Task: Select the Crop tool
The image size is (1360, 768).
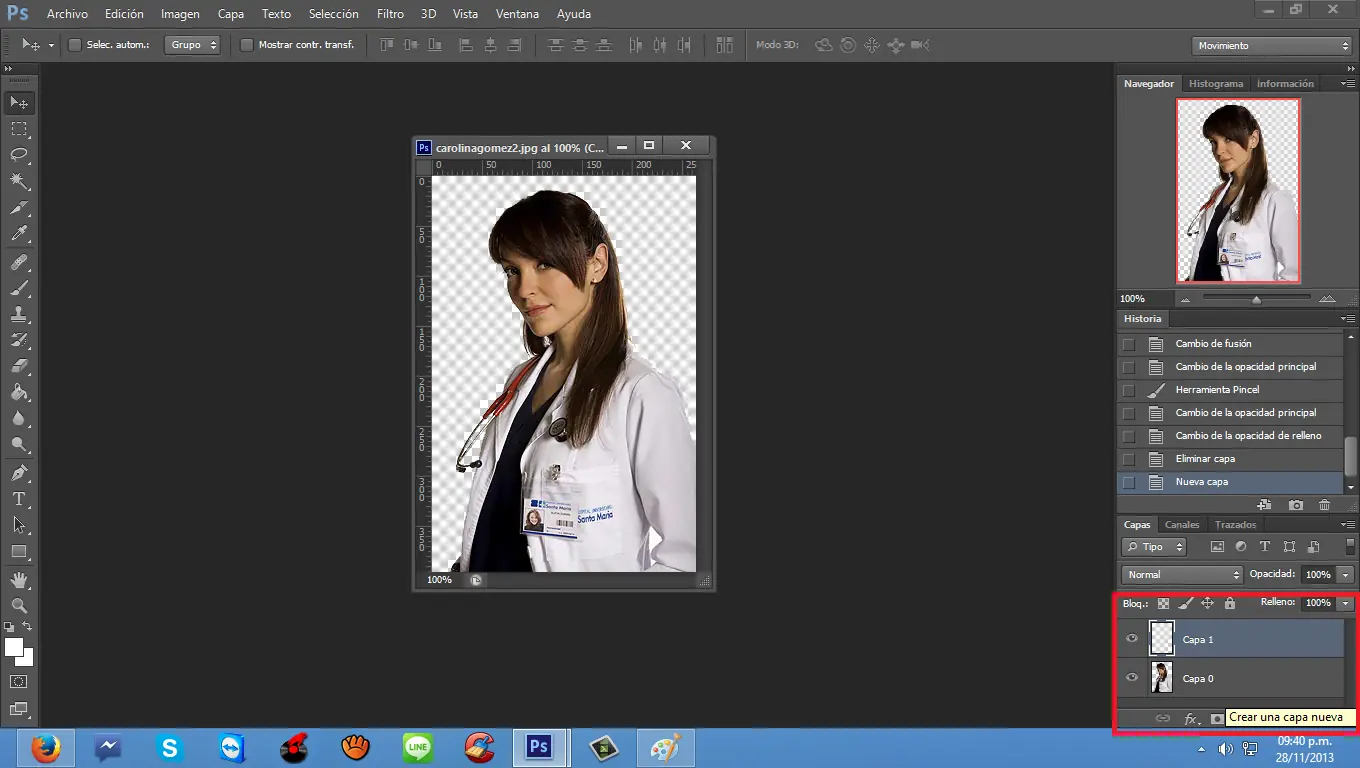Action: [x=19, y=208]
